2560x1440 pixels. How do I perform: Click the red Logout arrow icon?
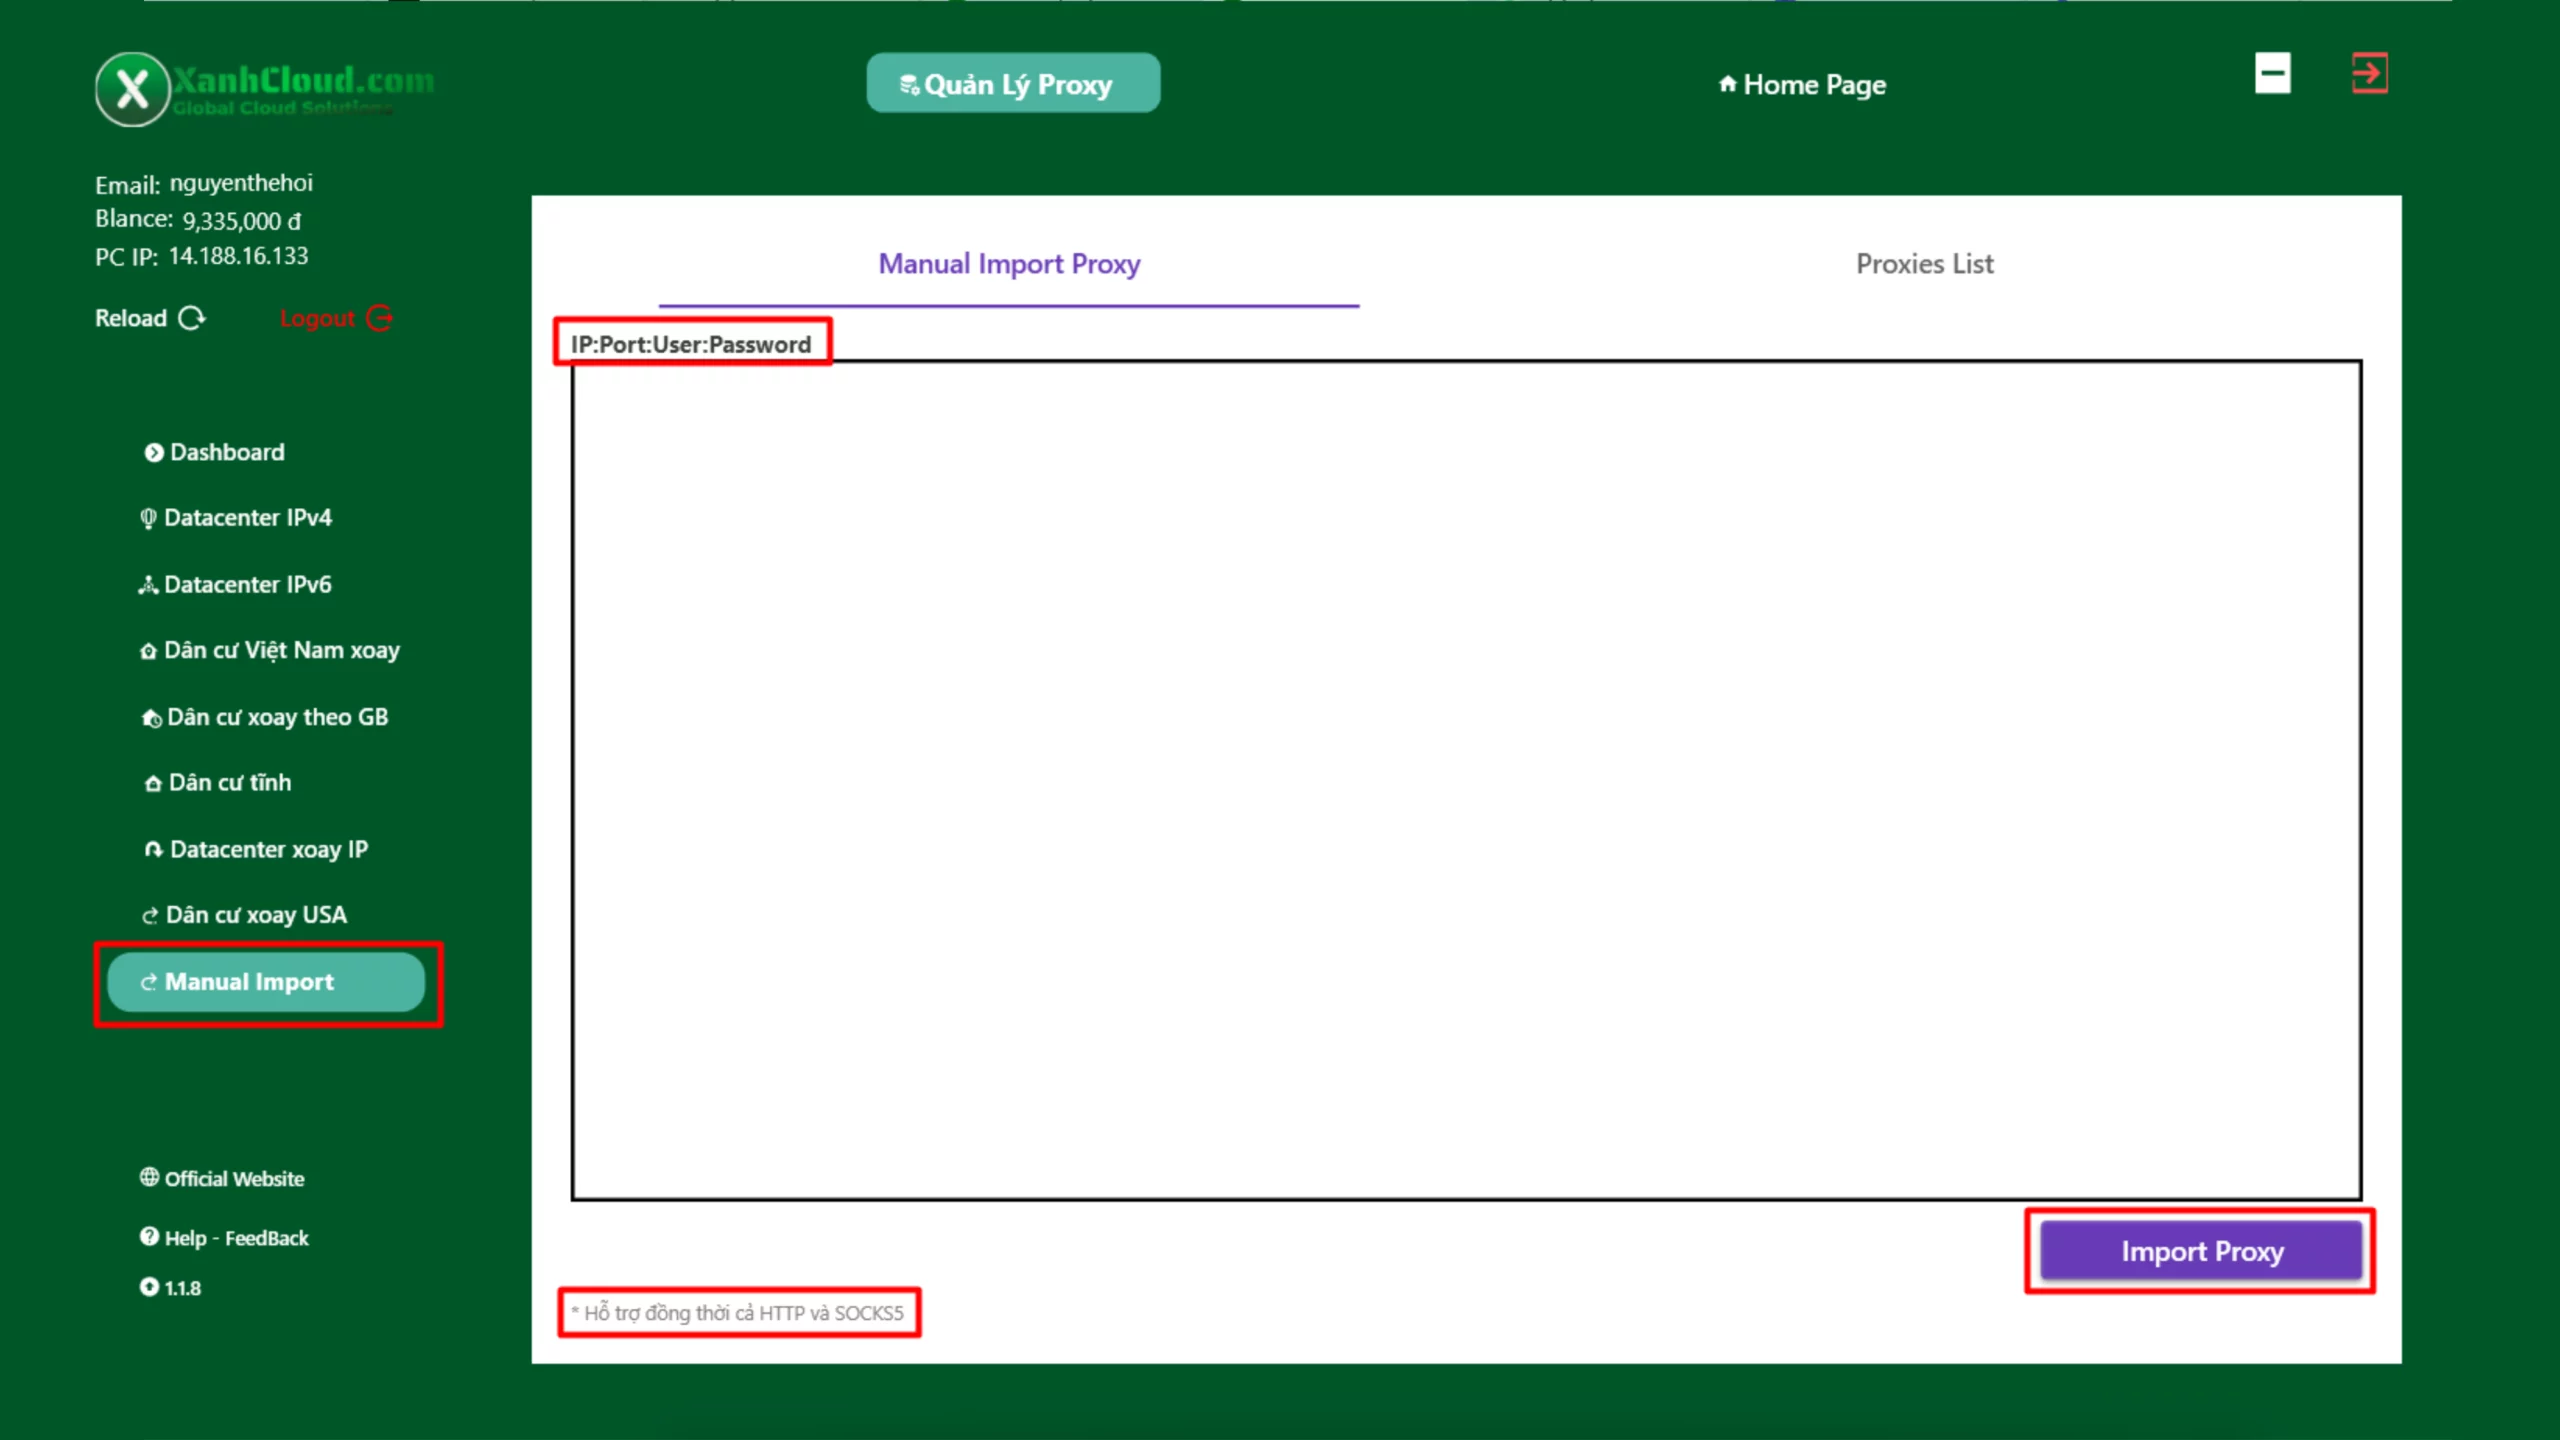click(x=380, y=318)
